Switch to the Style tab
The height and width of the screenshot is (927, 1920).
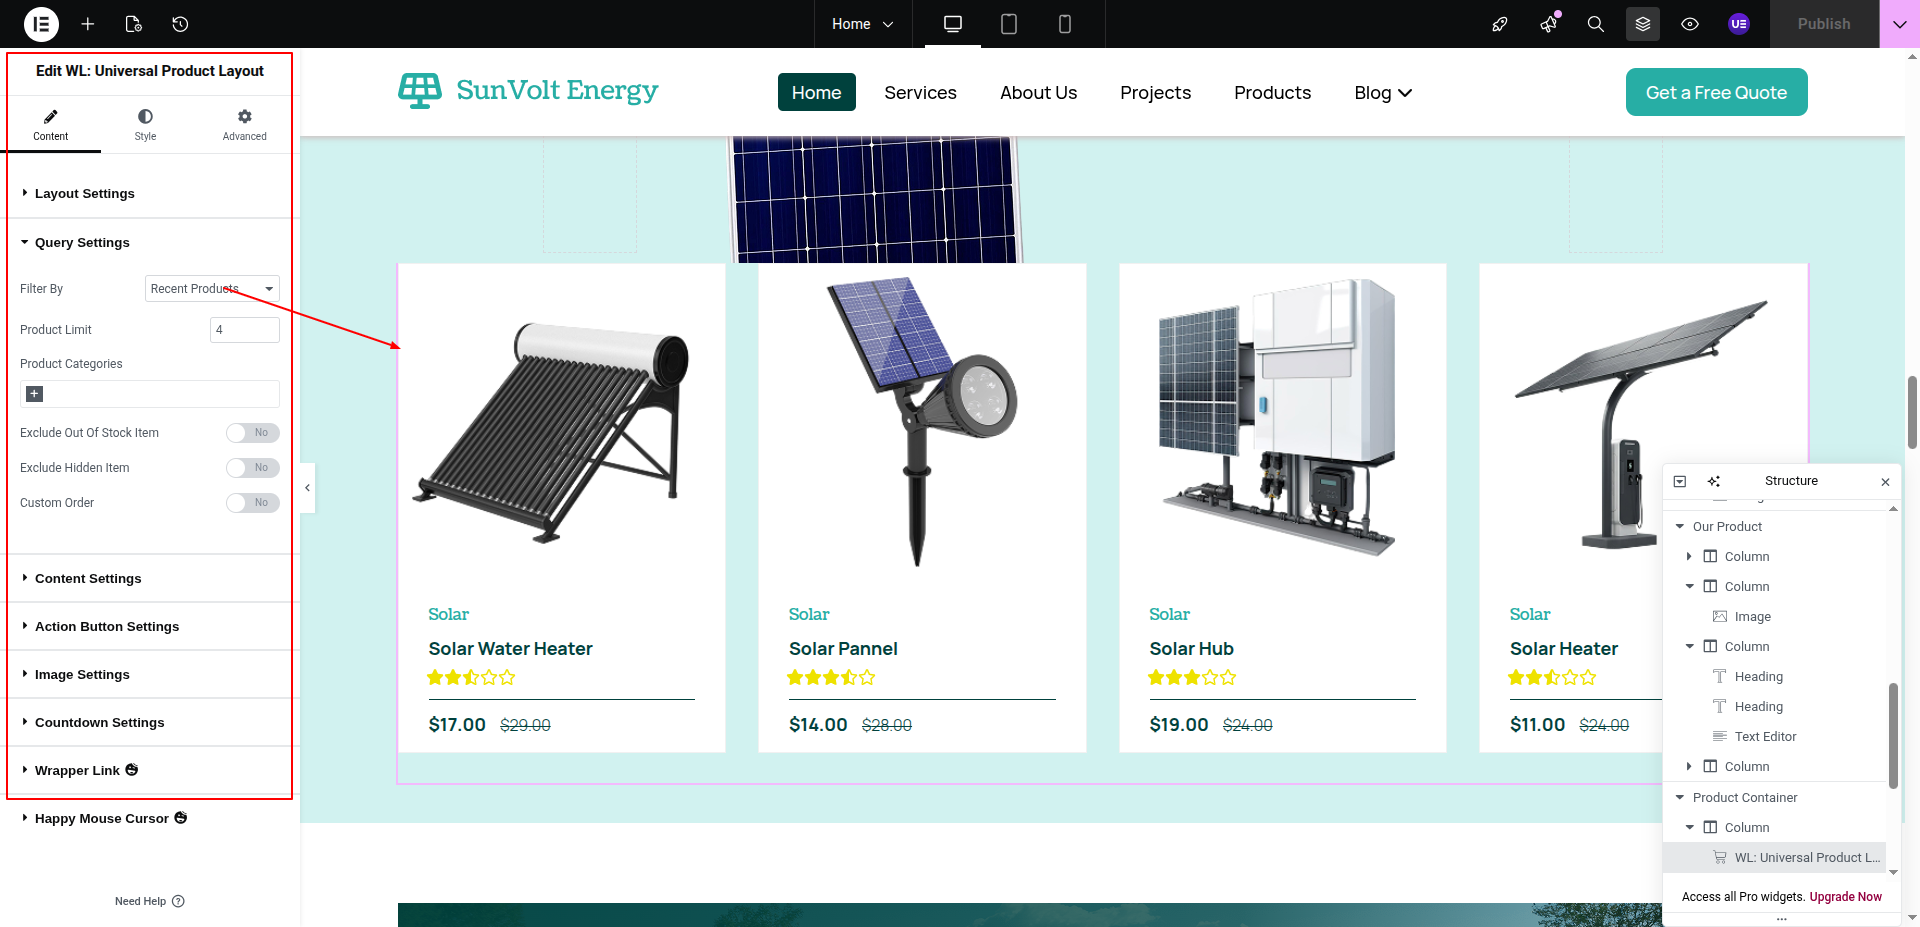(x=145, y=125)
